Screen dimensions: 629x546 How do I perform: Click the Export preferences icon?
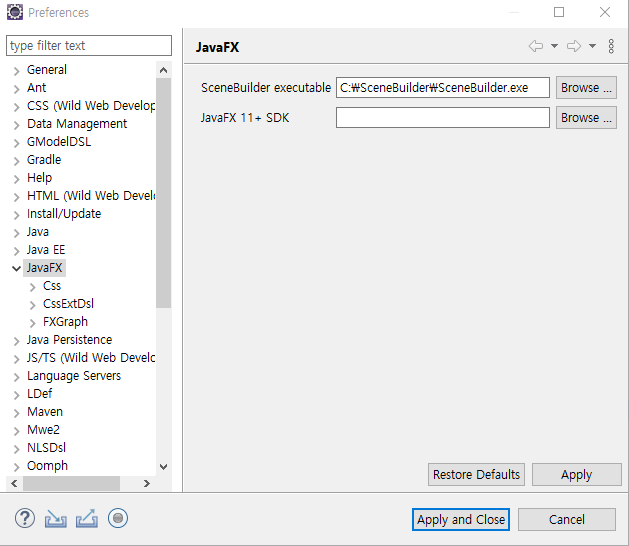pos(87,518)
